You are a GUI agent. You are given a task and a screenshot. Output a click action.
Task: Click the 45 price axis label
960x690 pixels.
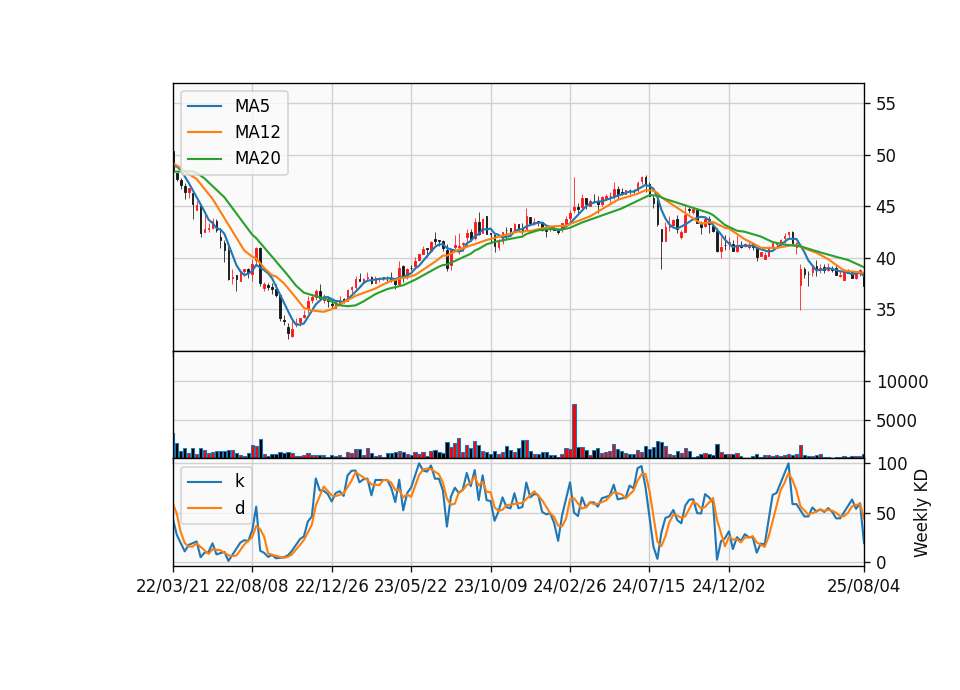(x=885, y=207)
